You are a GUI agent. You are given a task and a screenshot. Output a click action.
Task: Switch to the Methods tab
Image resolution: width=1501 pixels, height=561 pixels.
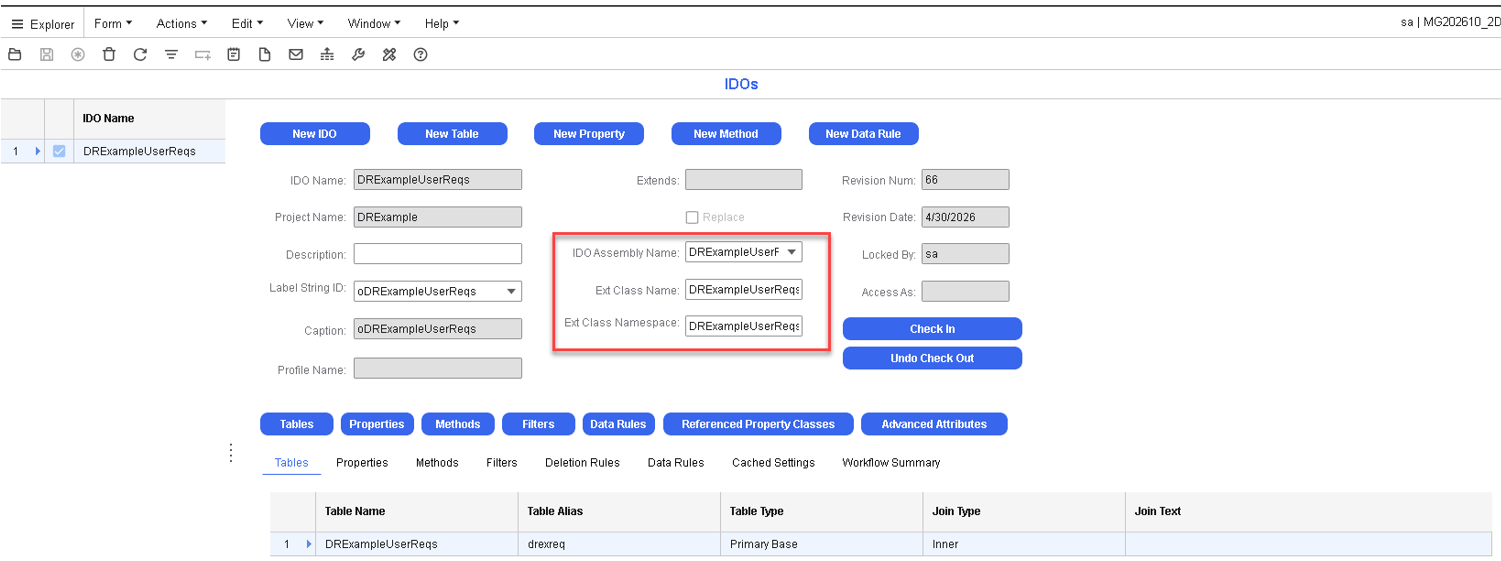pos(437,463)
